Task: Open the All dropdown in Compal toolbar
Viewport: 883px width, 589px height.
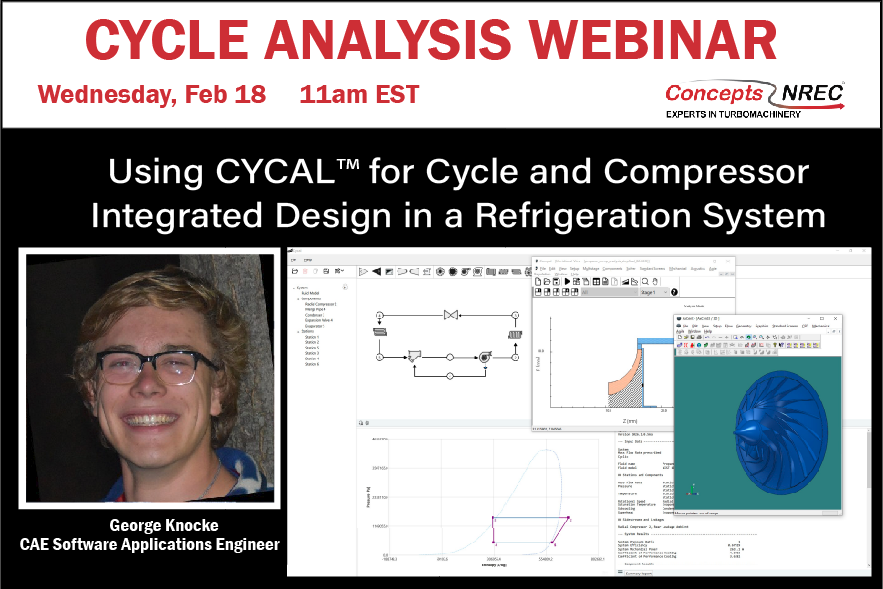Action: 609,292
